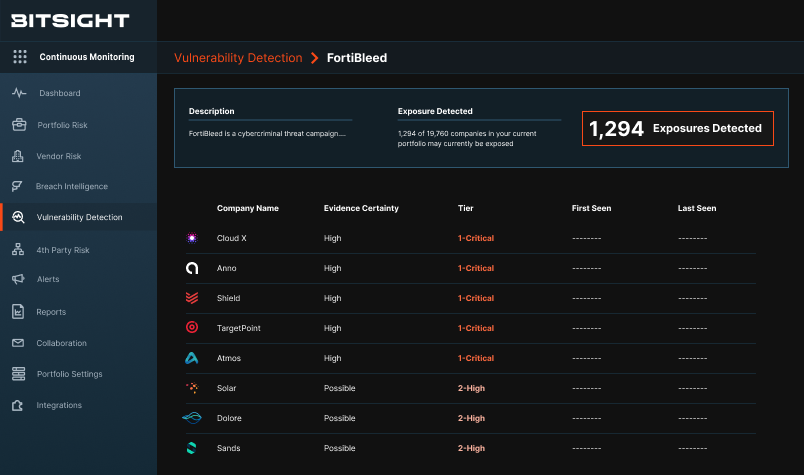
Task: Sort by Tier column header
Action: 466,208
